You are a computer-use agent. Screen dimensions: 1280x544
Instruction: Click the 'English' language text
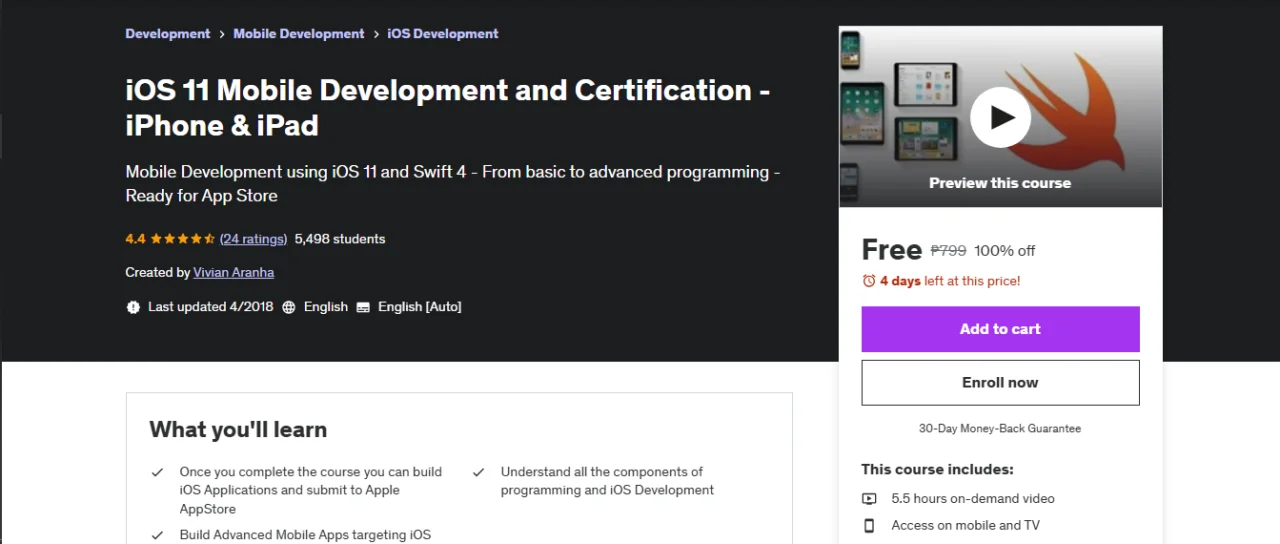[326, 307]
